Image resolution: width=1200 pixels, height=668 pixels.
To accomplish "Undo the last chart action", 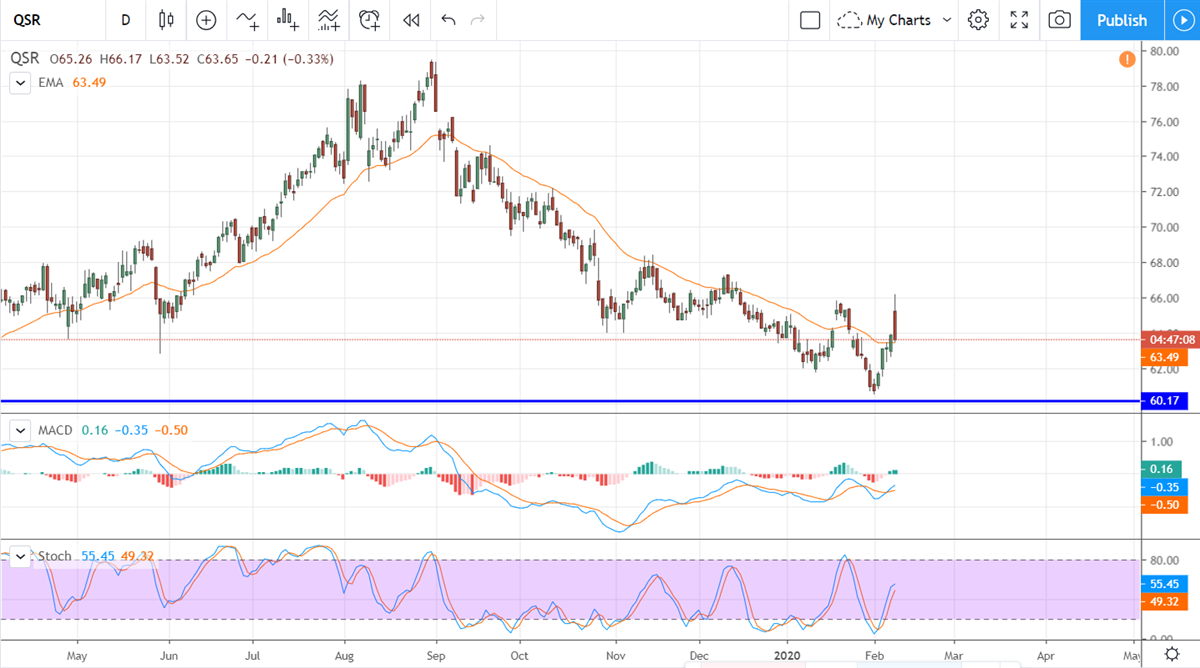I will [448, 20].
